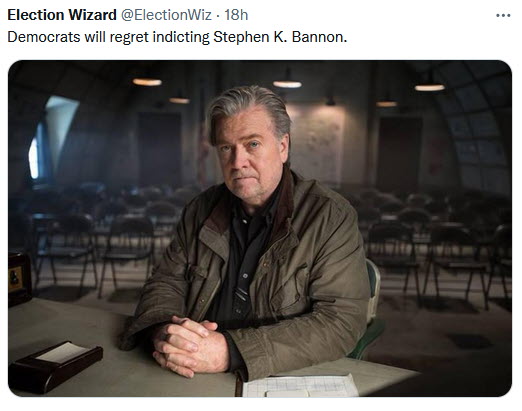
Task: Click the leftmost ceiling lamp in photo
Action: pos(147,82)
